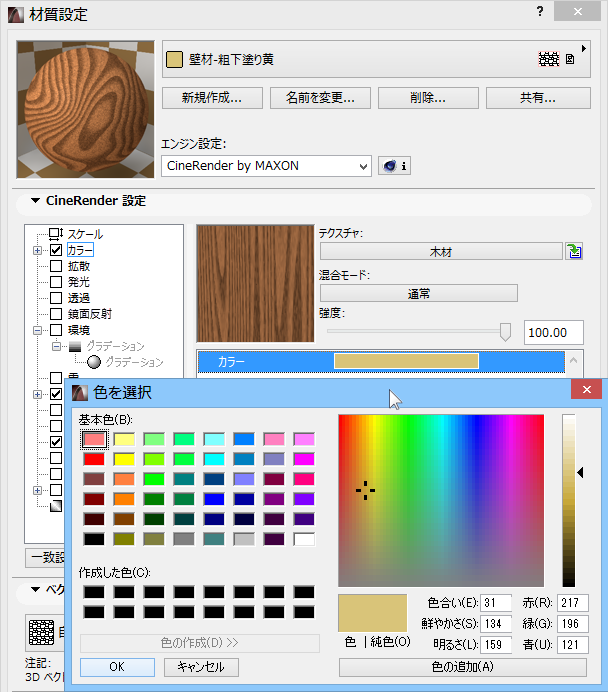This screenshot has height=692, width=608.
Task: Click the channel list scroll-up arrow
Action: click(x=574, y=361)
